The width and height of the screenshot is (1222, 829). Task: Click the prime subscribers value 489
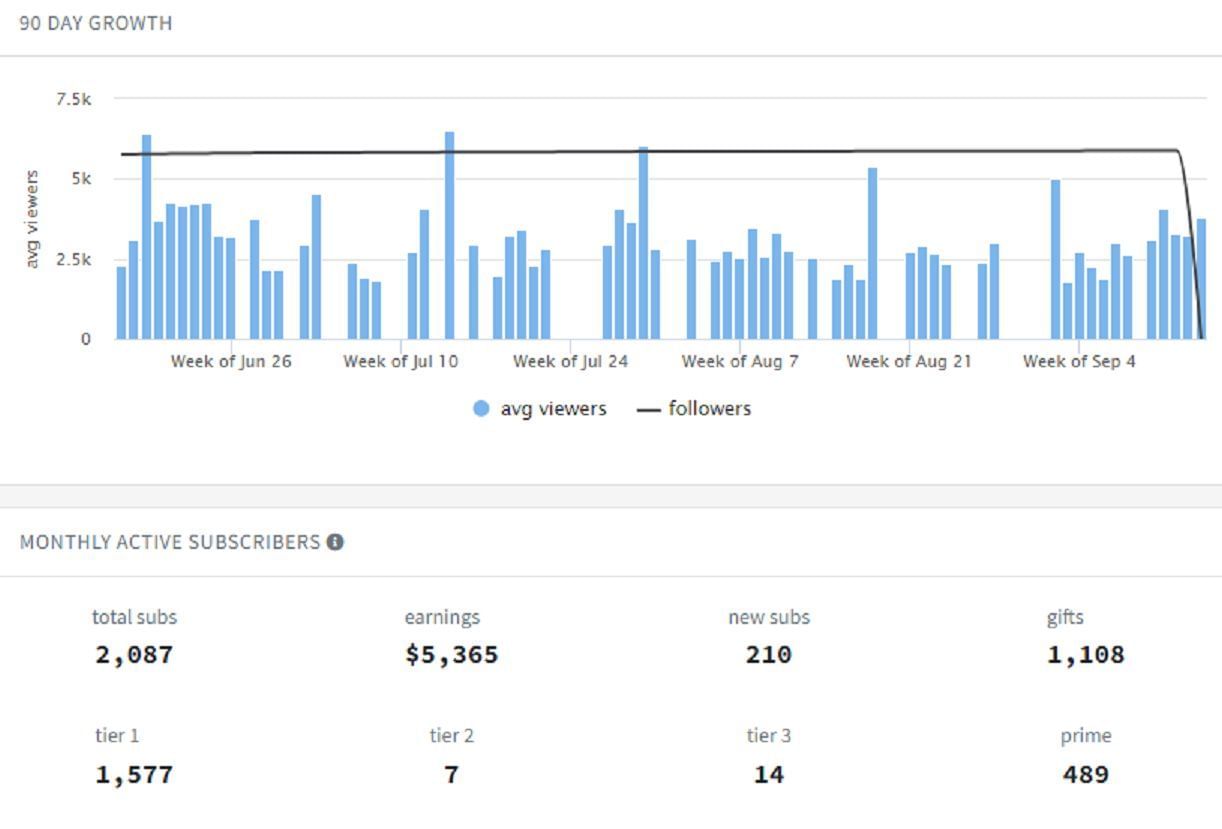pos(1085,775)
